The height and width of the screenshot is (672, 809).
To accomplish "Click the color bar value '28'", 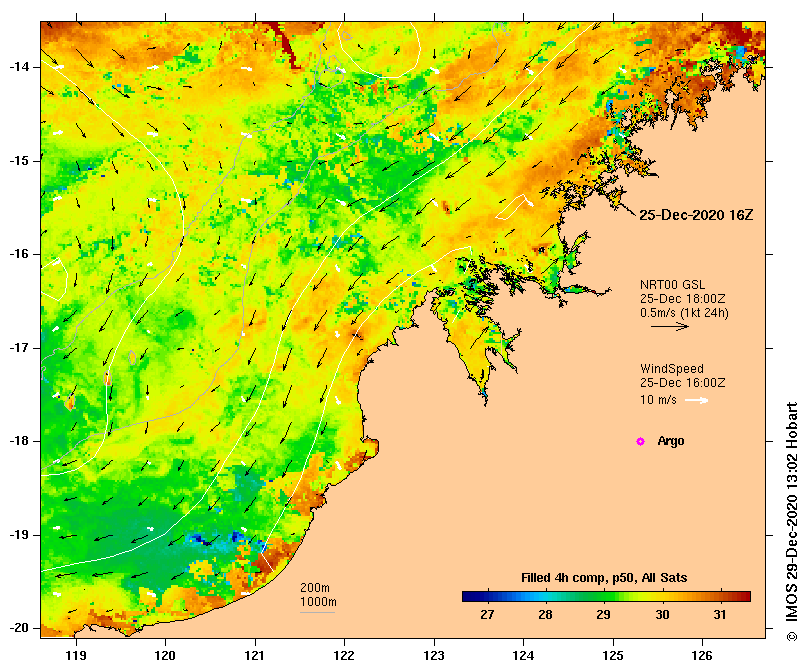I will (x=545, y=615).
